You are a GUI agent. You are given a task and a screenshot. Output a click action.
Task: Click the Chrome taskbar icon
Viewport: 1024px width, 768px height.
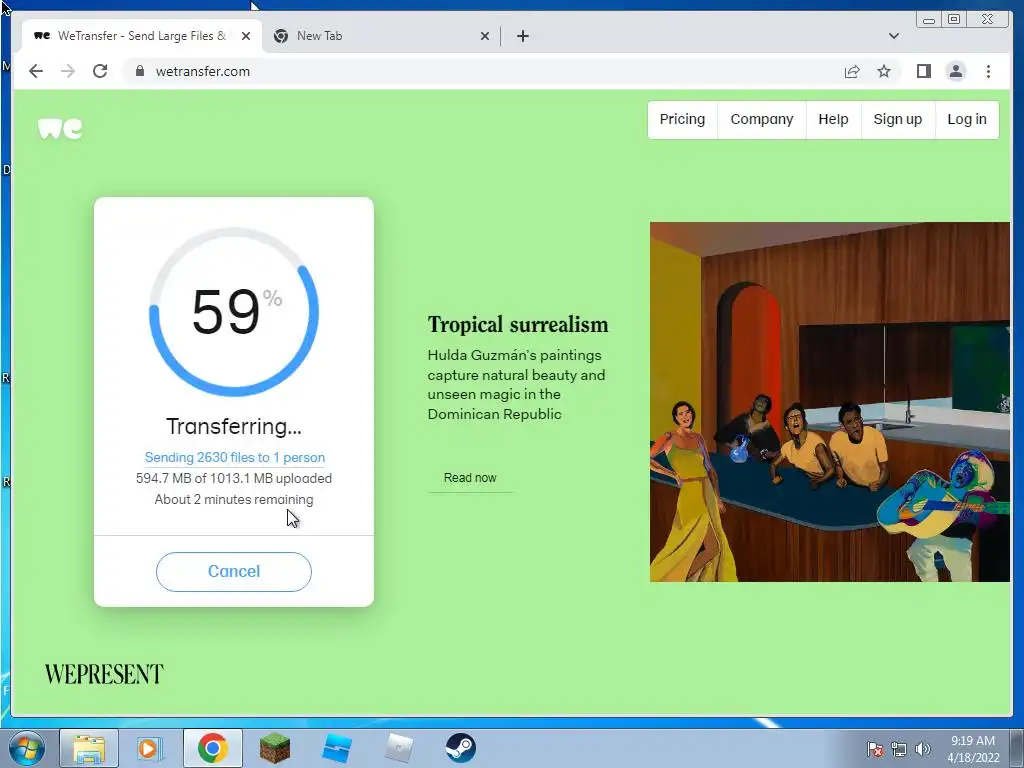pos(213,748)
